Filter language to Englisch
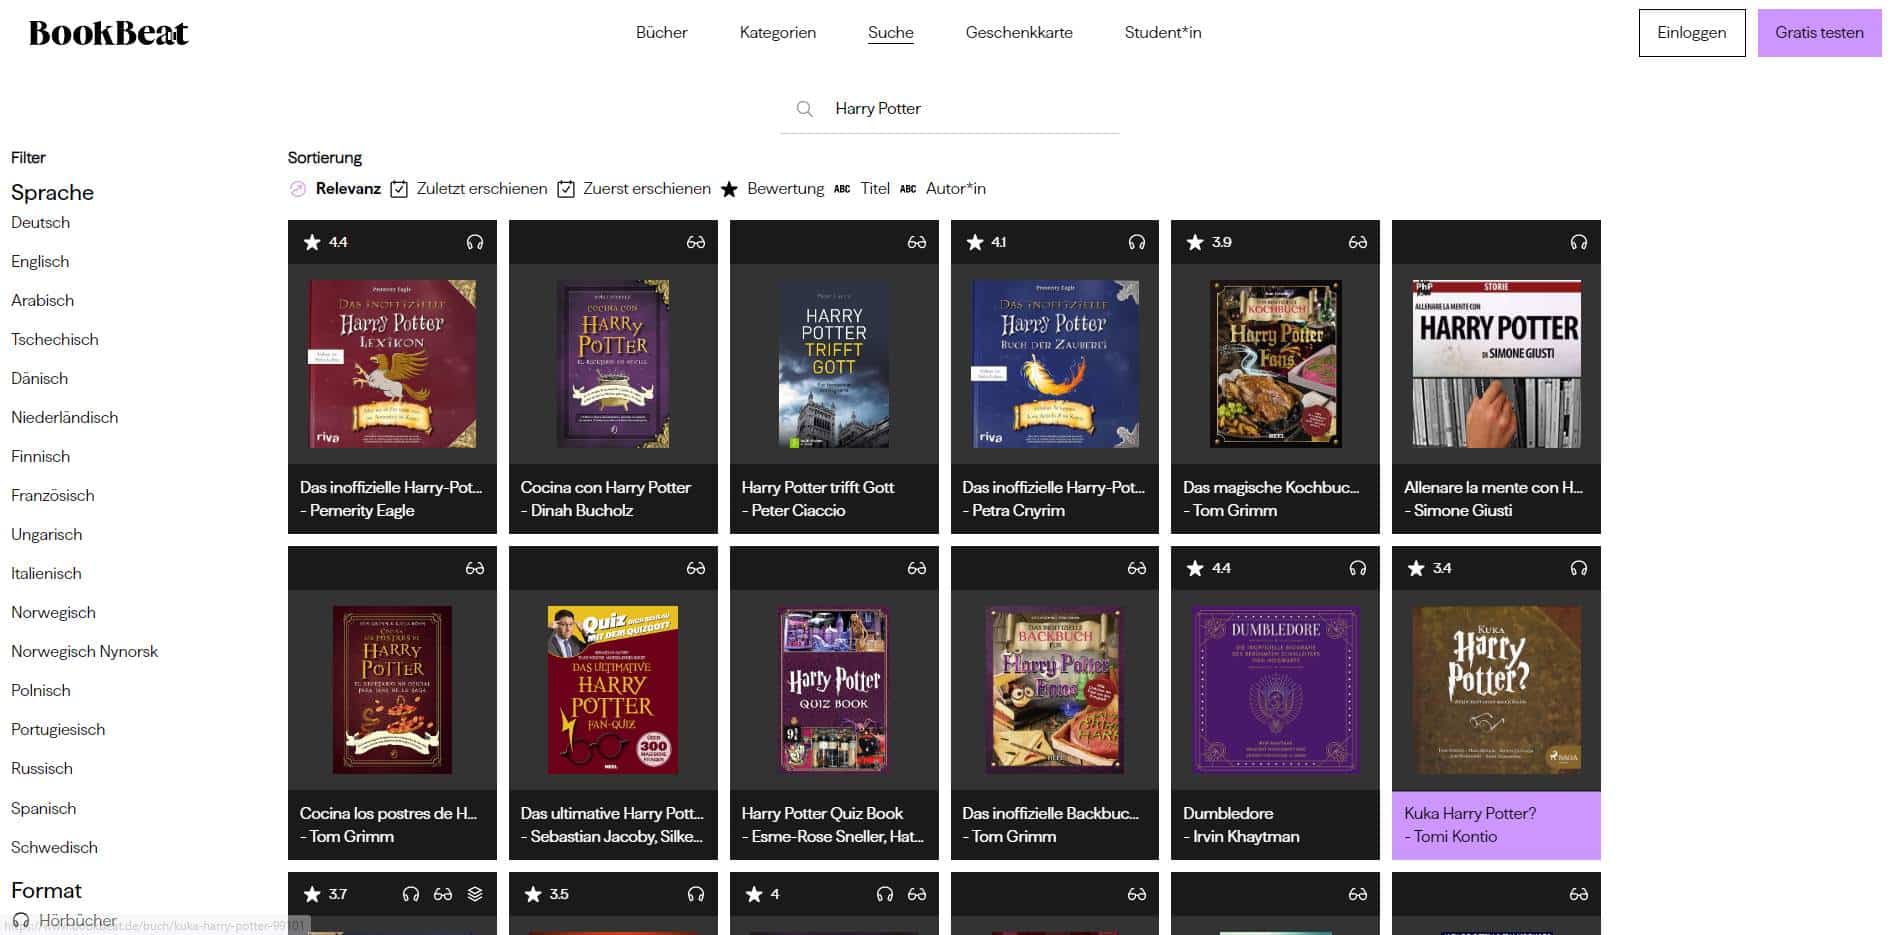Viewport: 1901px width, 935px height. [x=40, y=261]
